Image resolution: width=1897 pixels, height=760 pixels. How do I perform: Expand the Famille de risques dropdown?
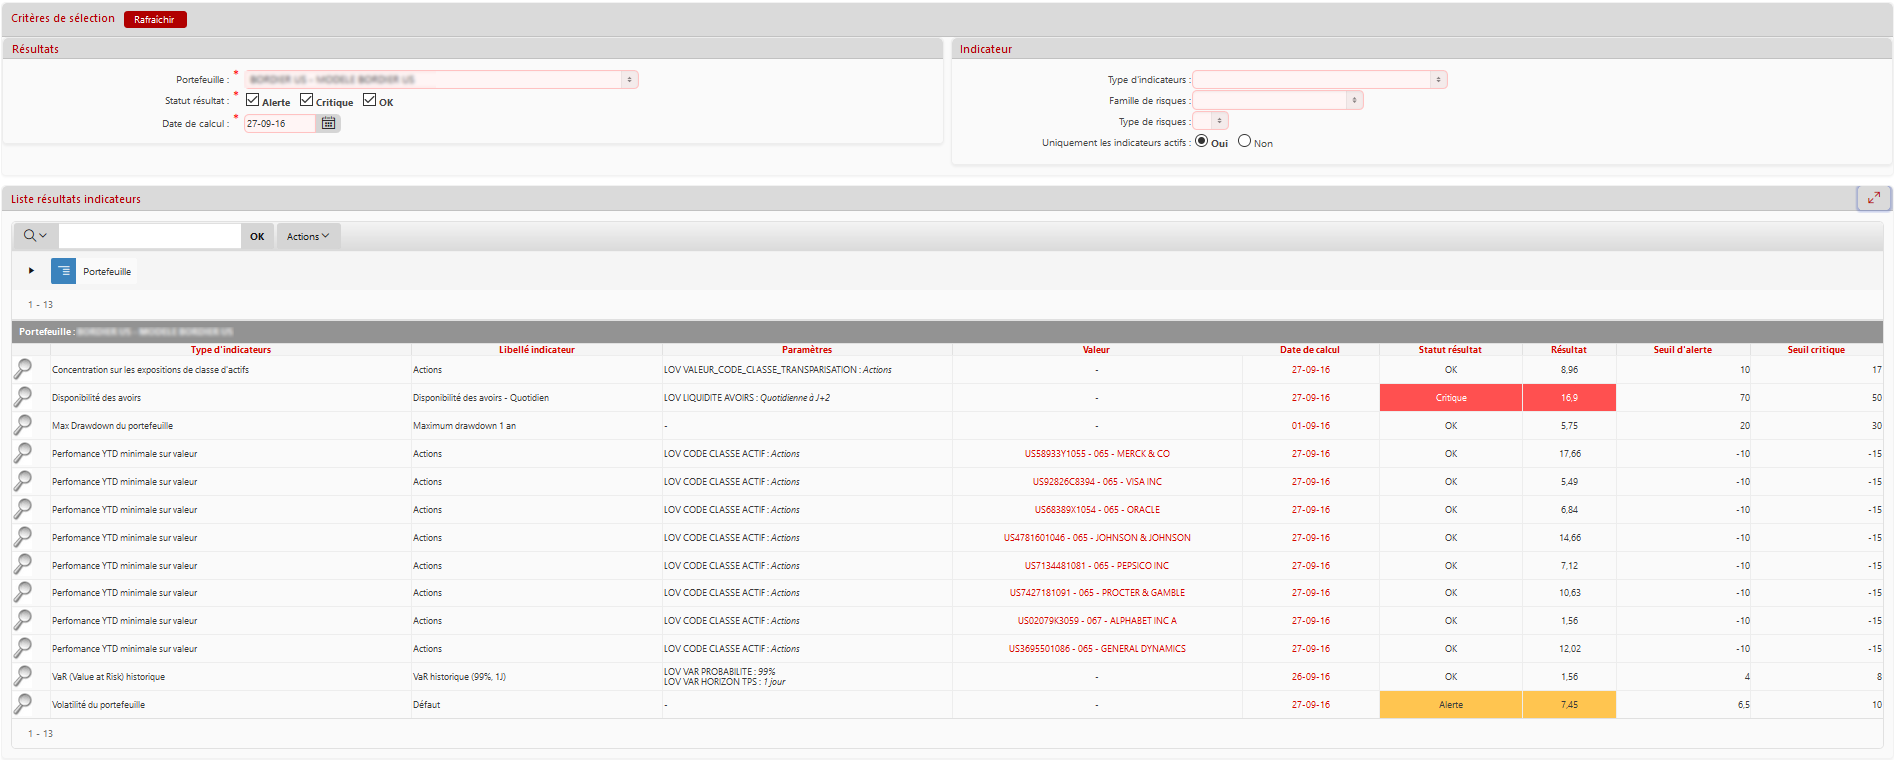1277,100
